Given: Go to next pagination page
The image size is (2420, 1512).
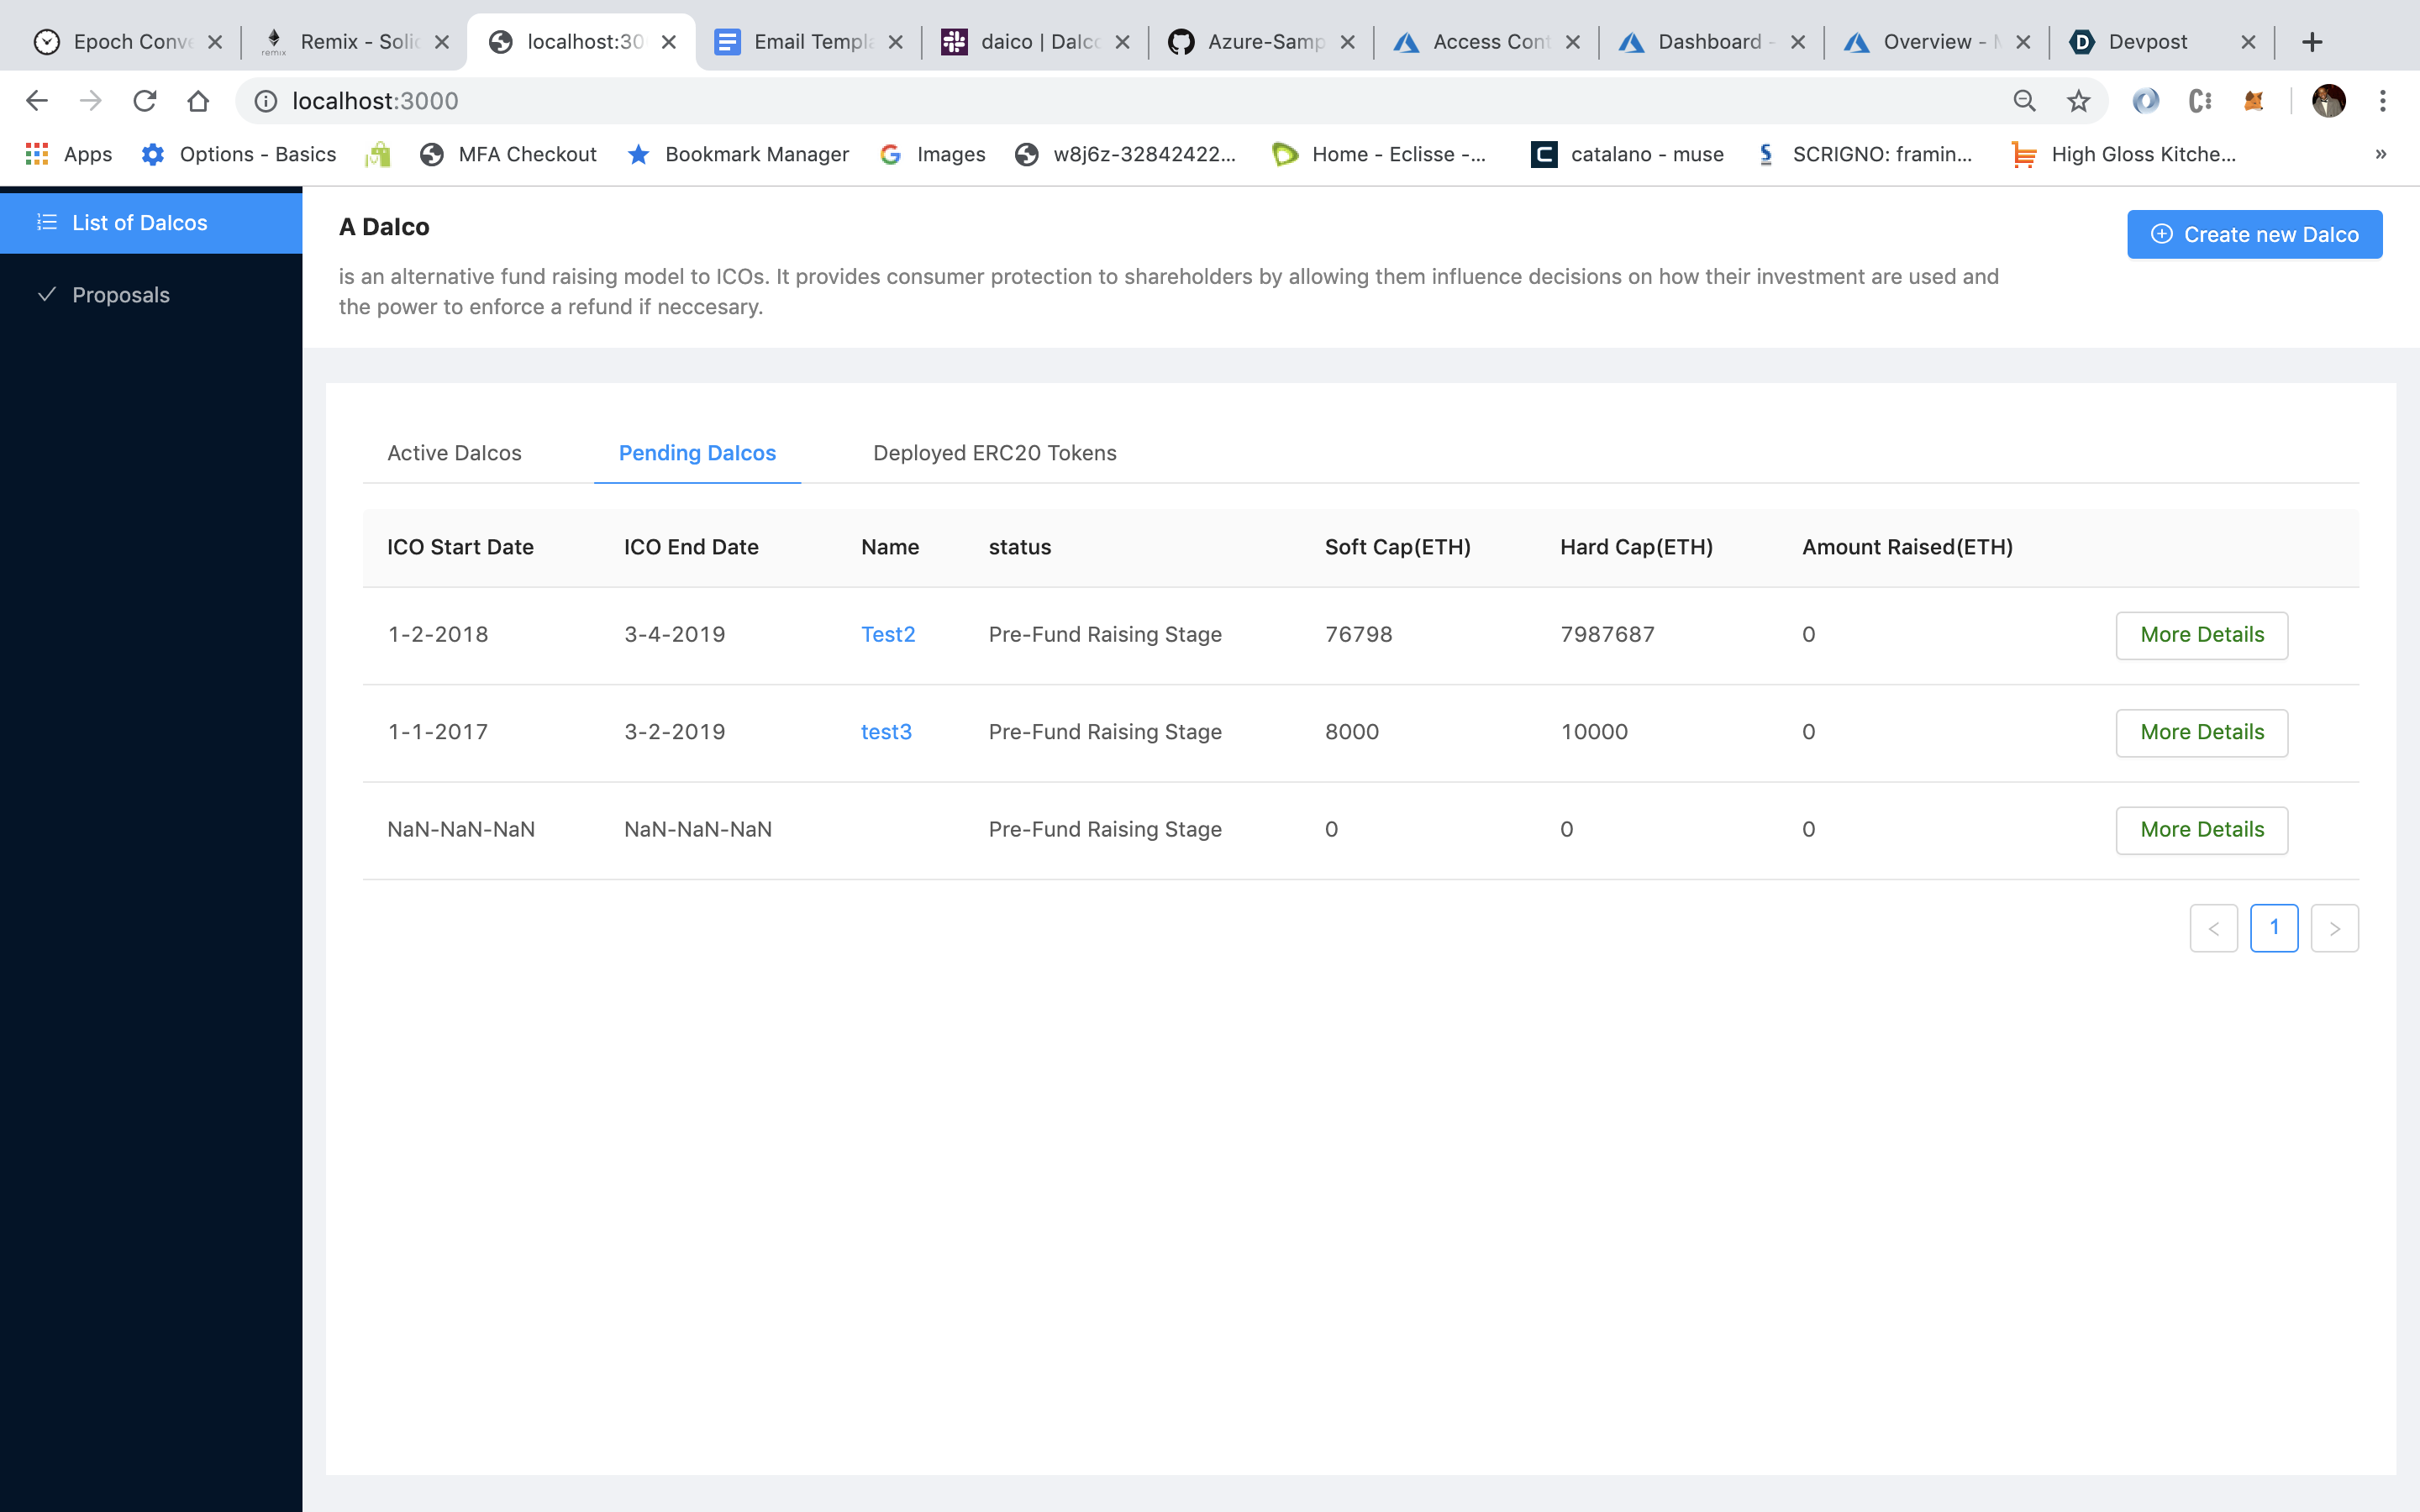Looking at the screenshot, I should [2334, 928].
